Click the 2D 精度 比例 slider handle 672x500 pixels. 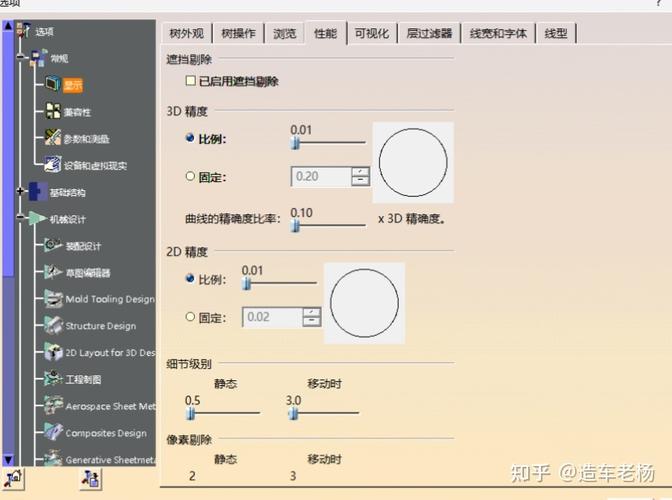tap(246, 283)
